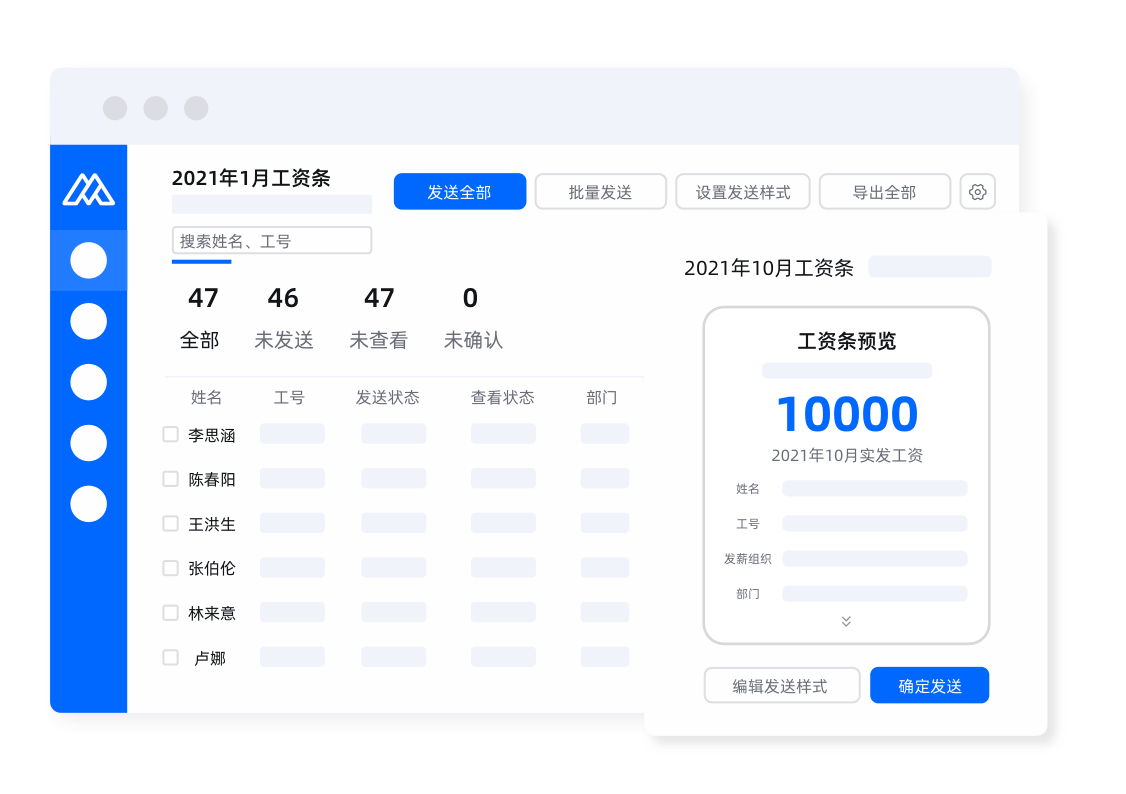Click the 2021年10月工资条 heading
This screenshot has width=1126, height=794.
click(768, 268)
